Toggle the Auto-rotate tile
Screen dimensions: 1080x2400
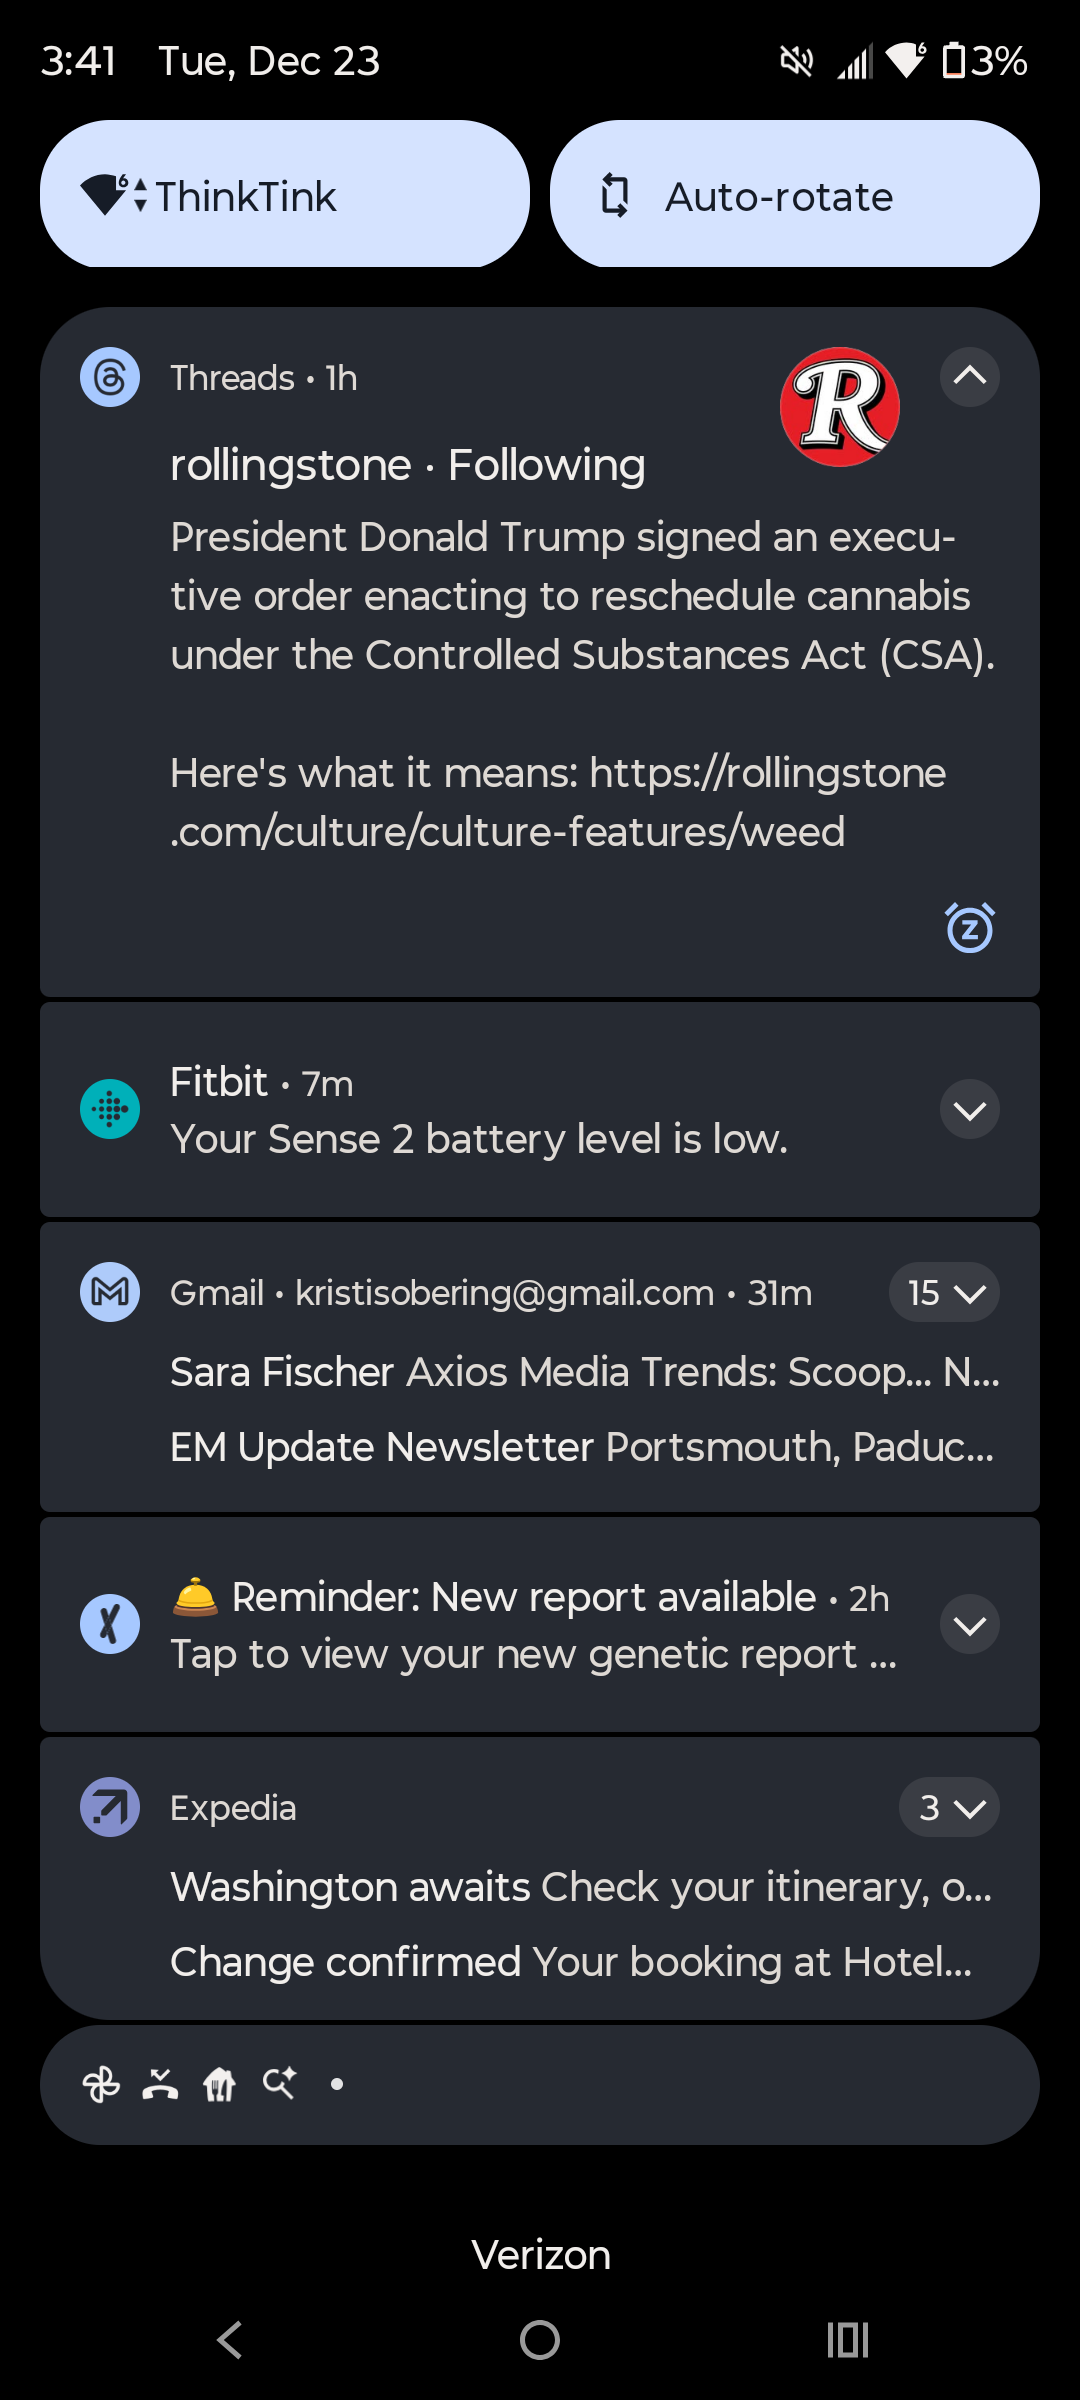click(x=794, y=194)
